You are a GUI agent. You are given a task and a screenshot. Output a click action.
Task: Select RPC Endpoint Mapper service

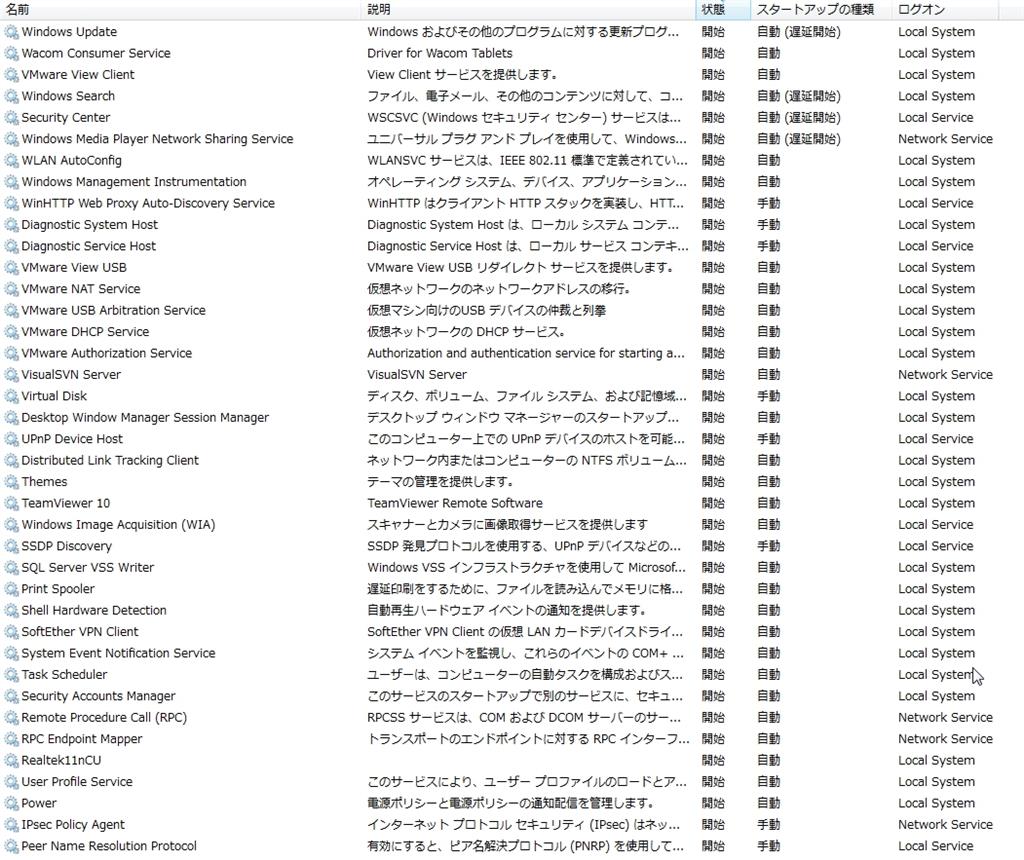click(x=82, y=739)
